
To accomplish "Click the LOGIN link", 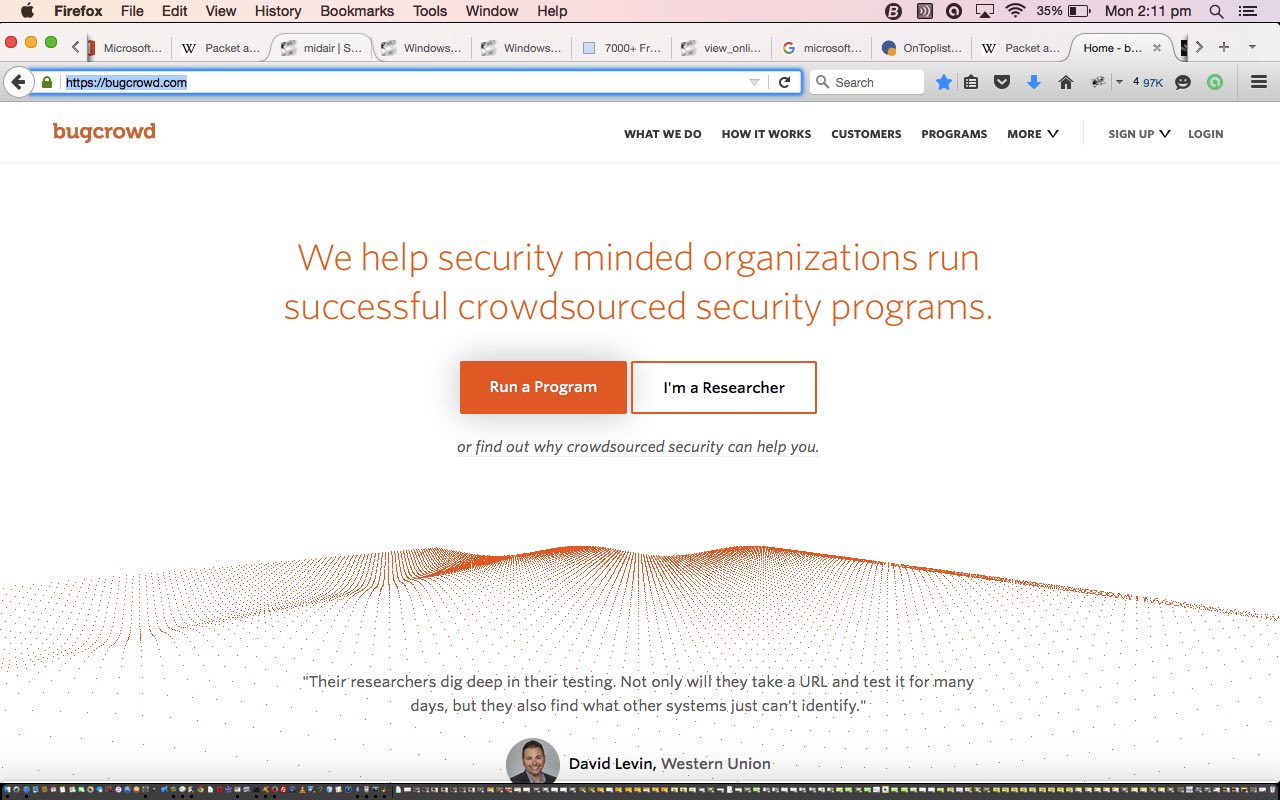I will pyautogui.click(x=1205, y=134).
